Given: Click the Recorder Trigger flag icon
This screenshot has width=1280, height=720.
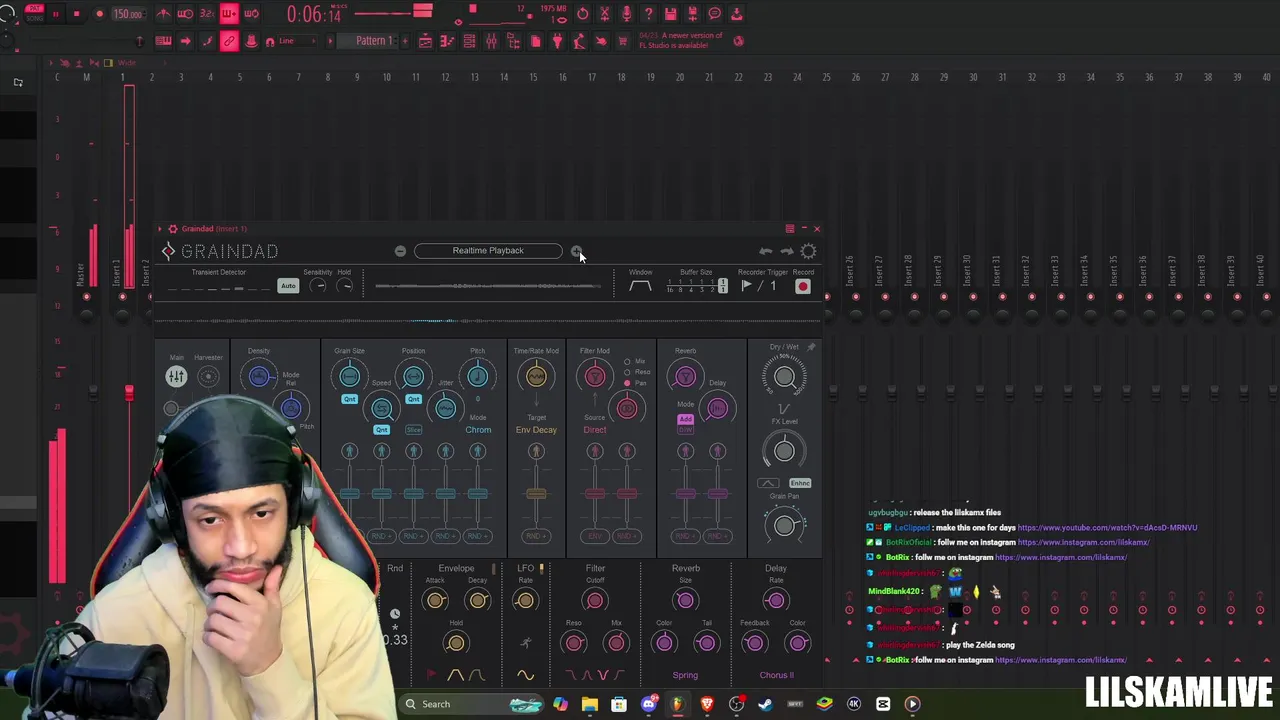Looking at the screenshot, I should coord(746,286).
